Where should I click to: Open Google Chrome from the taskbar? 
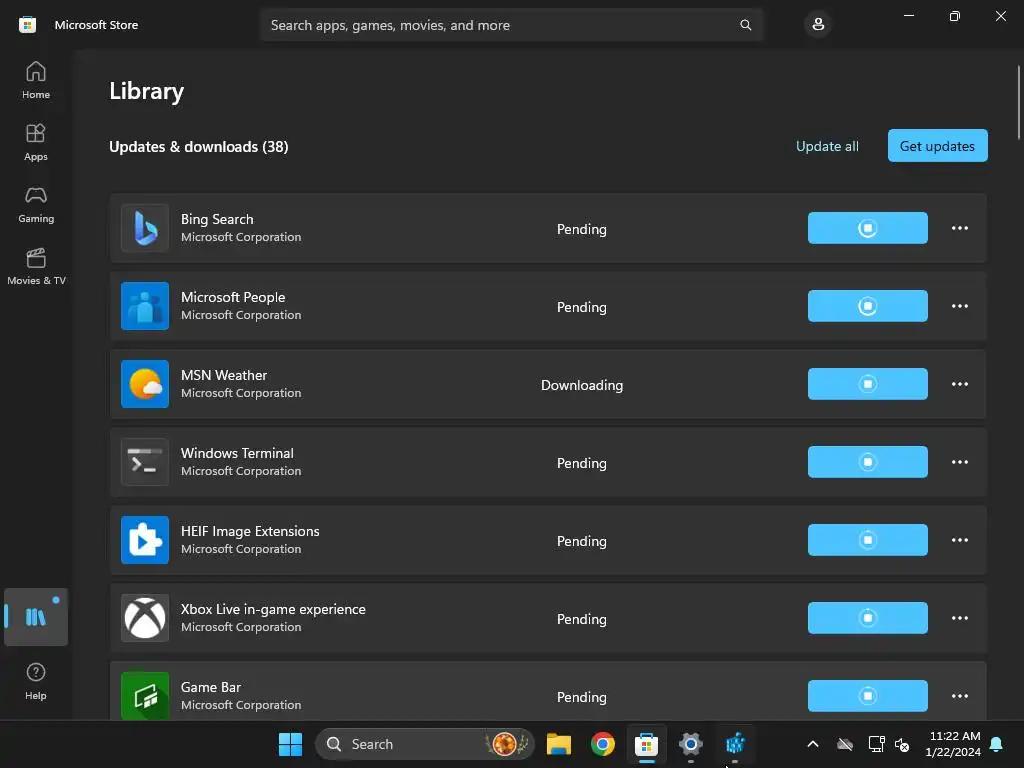coord(603,744)
